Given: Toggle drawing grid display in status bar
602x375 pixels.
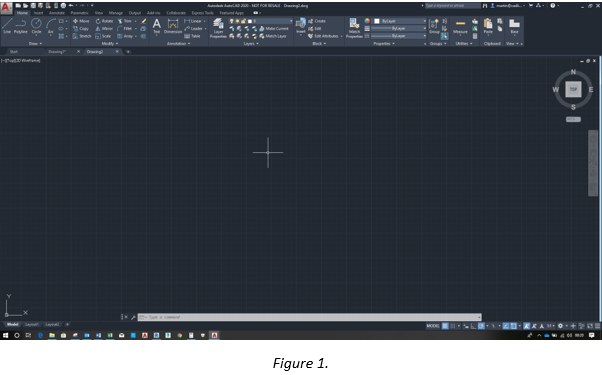Looking at the screenshot, I should (x=445, y=326).
